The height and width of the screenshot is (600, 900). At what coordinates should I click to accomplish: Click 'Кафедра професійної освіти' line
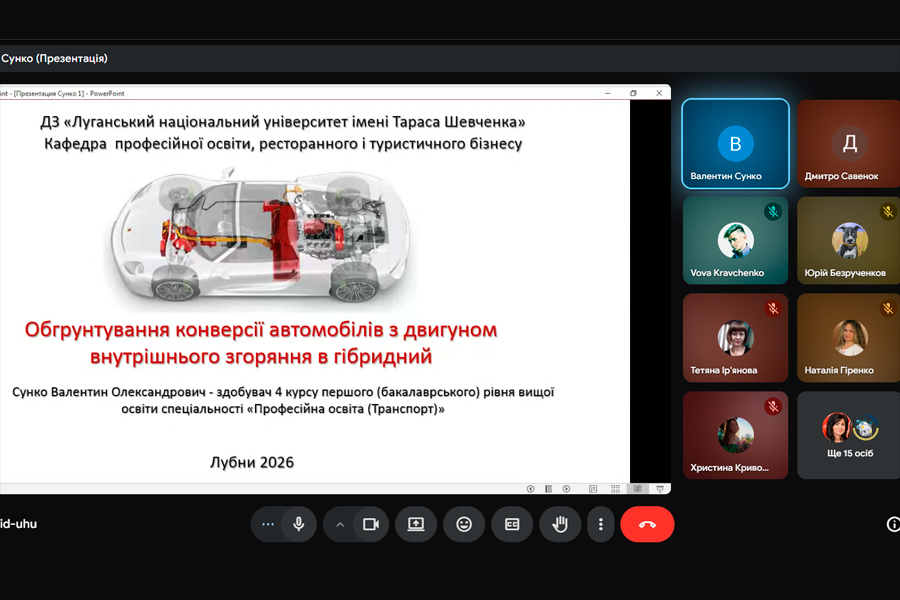pos(283,144)
